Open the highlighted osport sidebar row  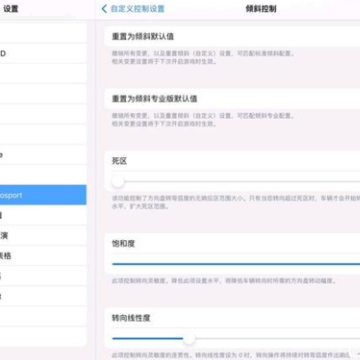tap(43, 195)
